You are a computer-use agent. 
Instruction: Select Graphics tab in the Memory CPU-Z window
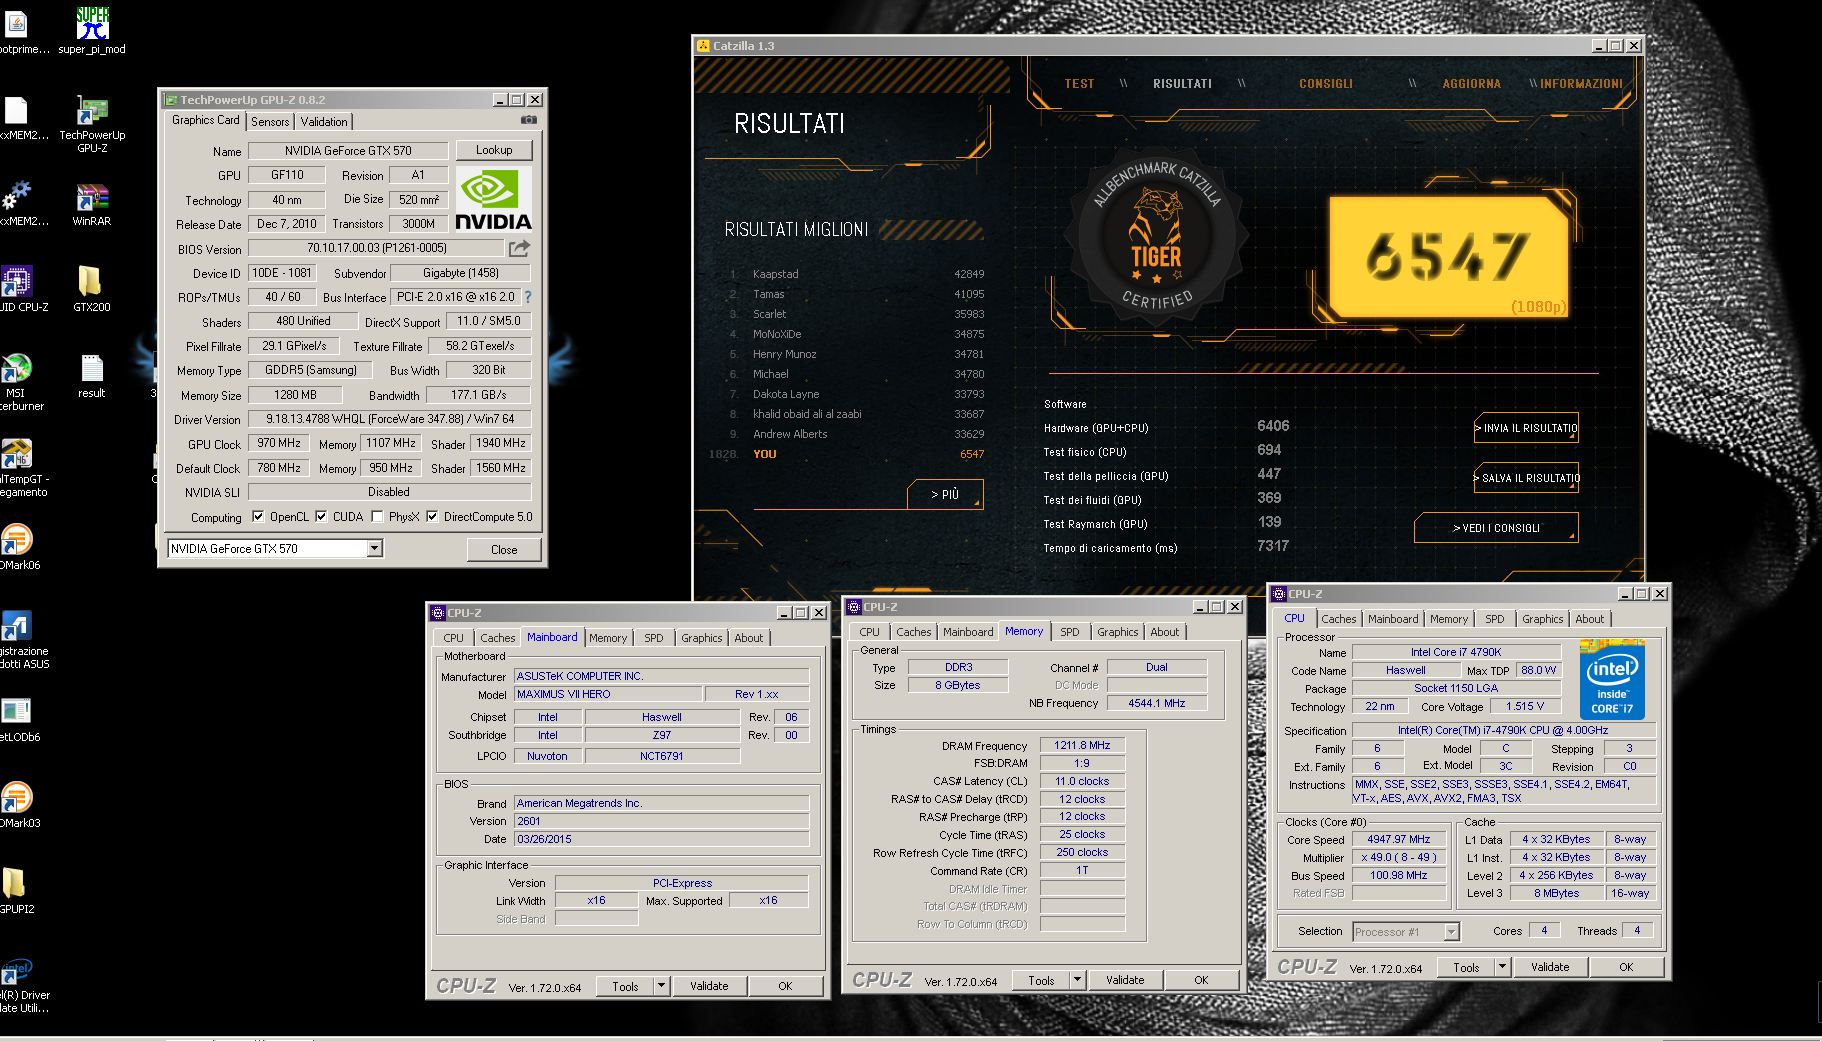pyautogui.click(x=1117, y=632)
